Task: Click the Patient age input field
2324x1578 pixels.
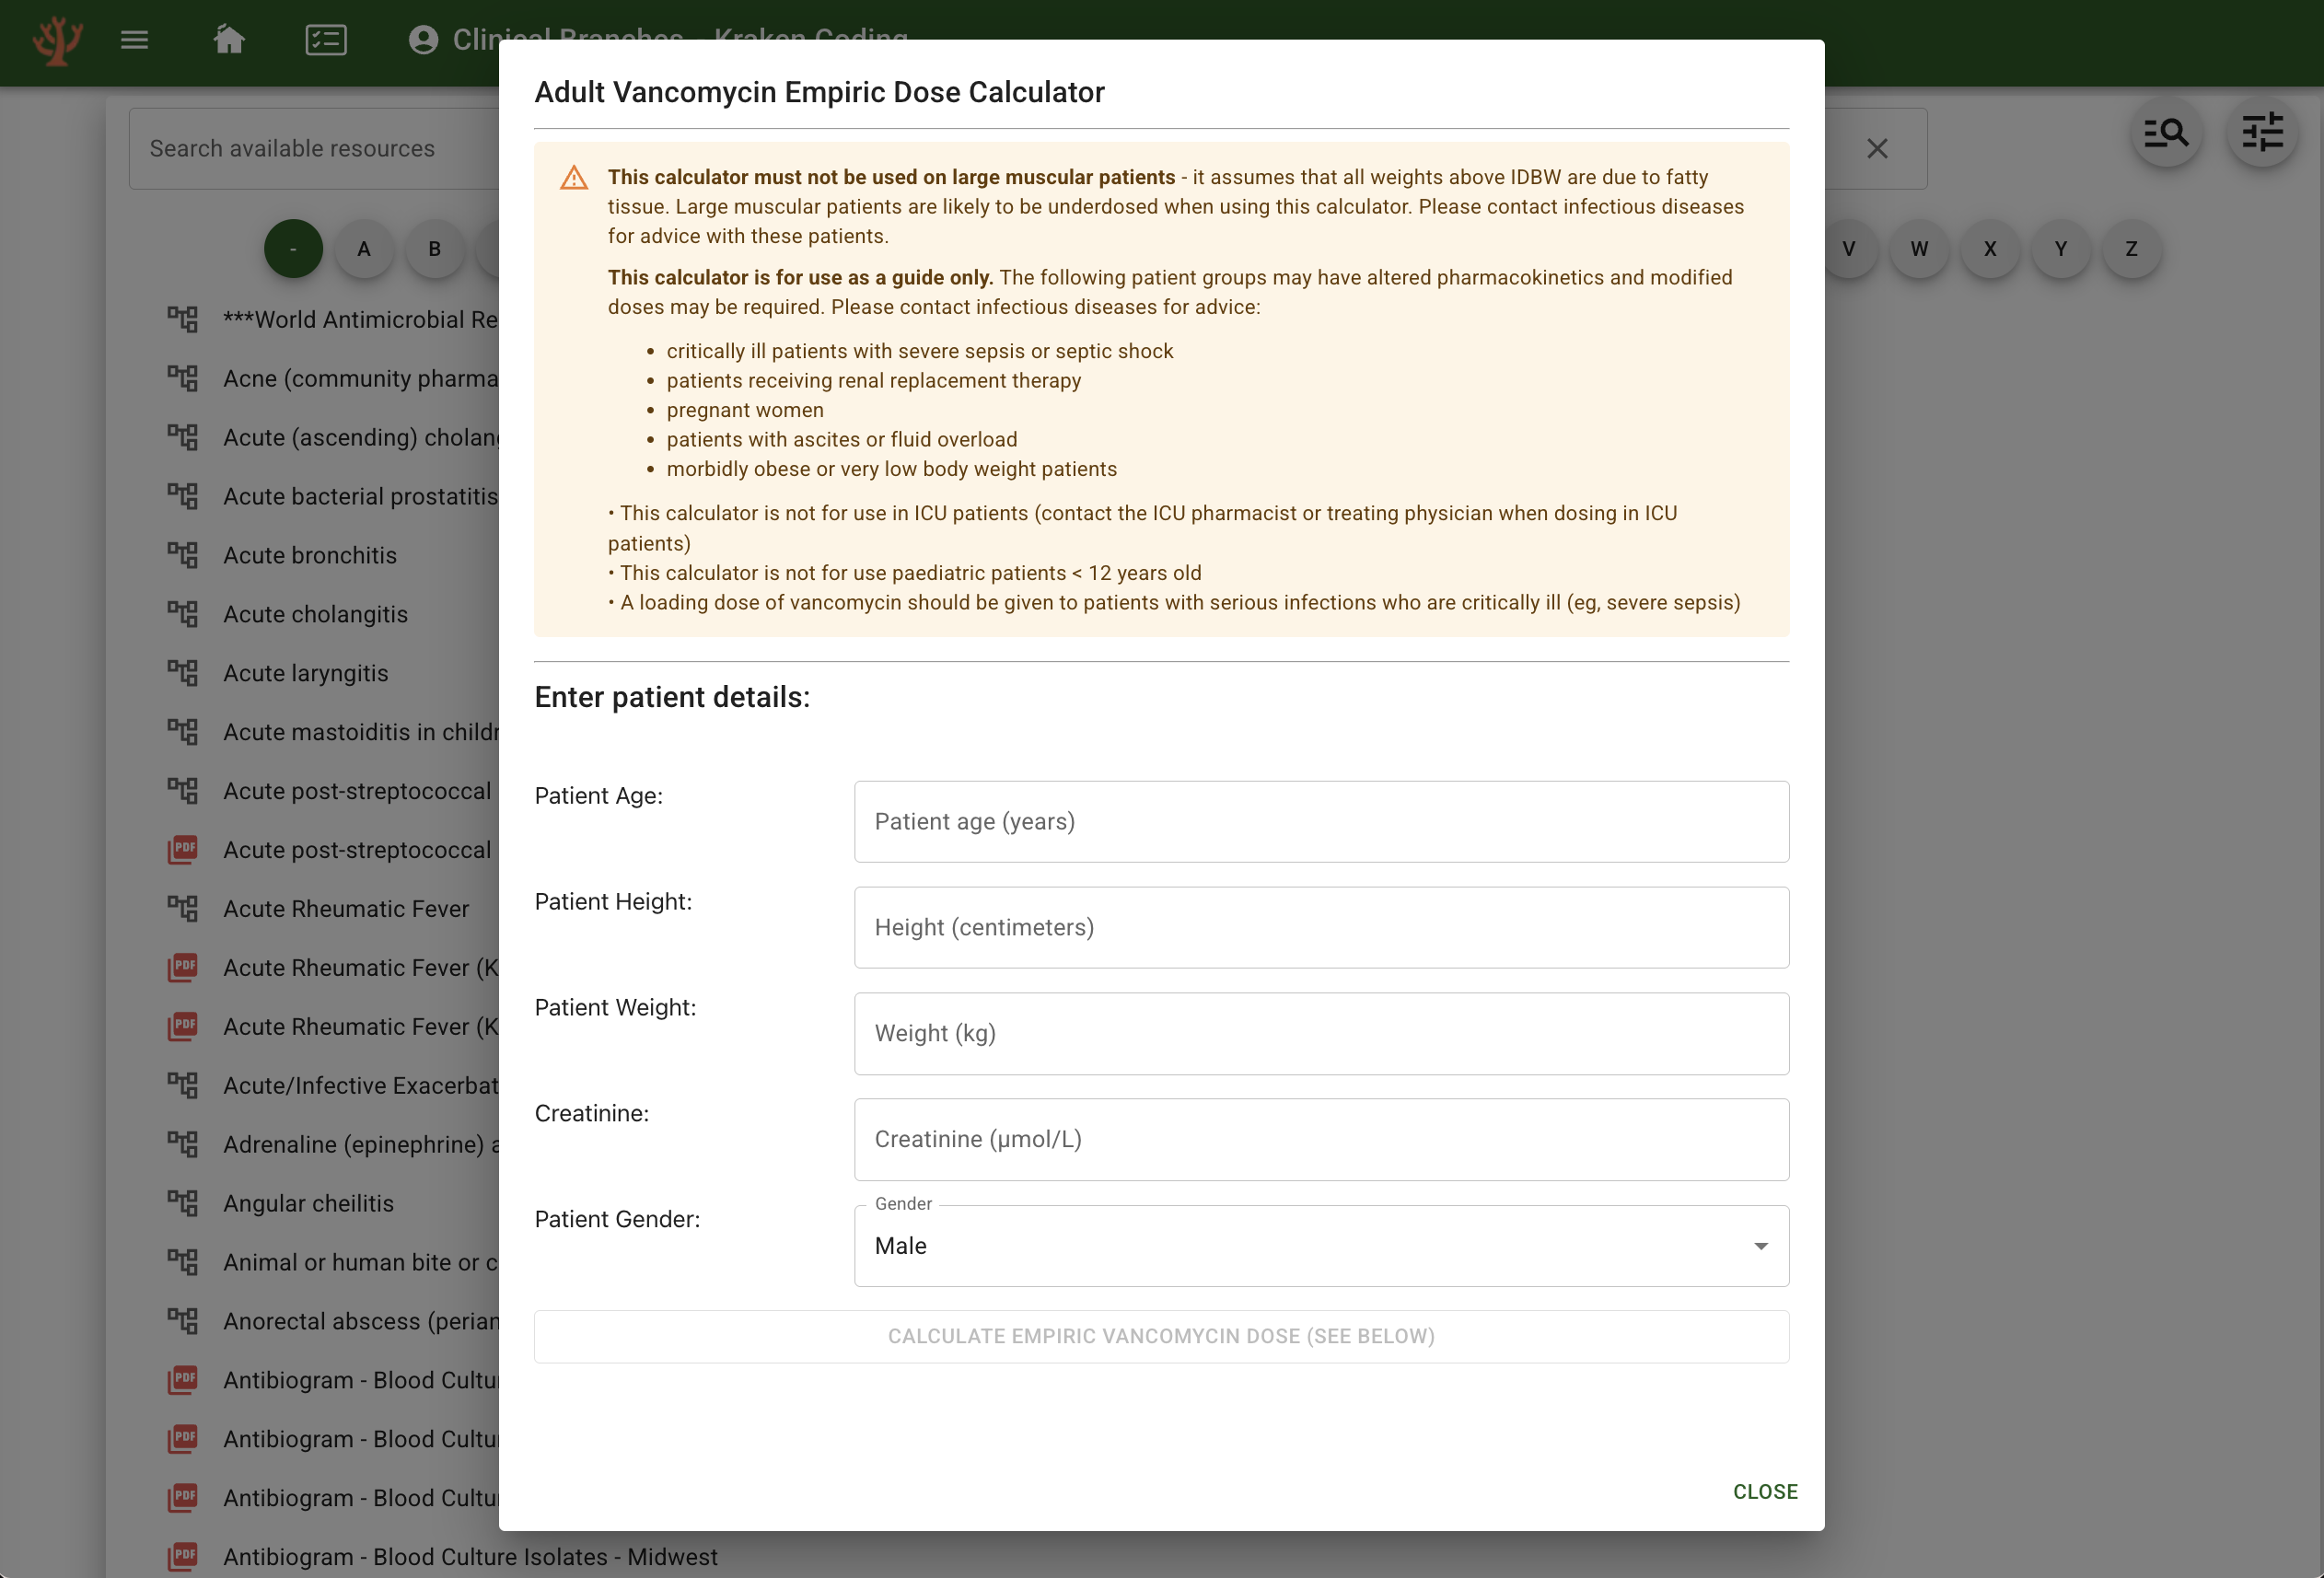Action: (1321, 821)
